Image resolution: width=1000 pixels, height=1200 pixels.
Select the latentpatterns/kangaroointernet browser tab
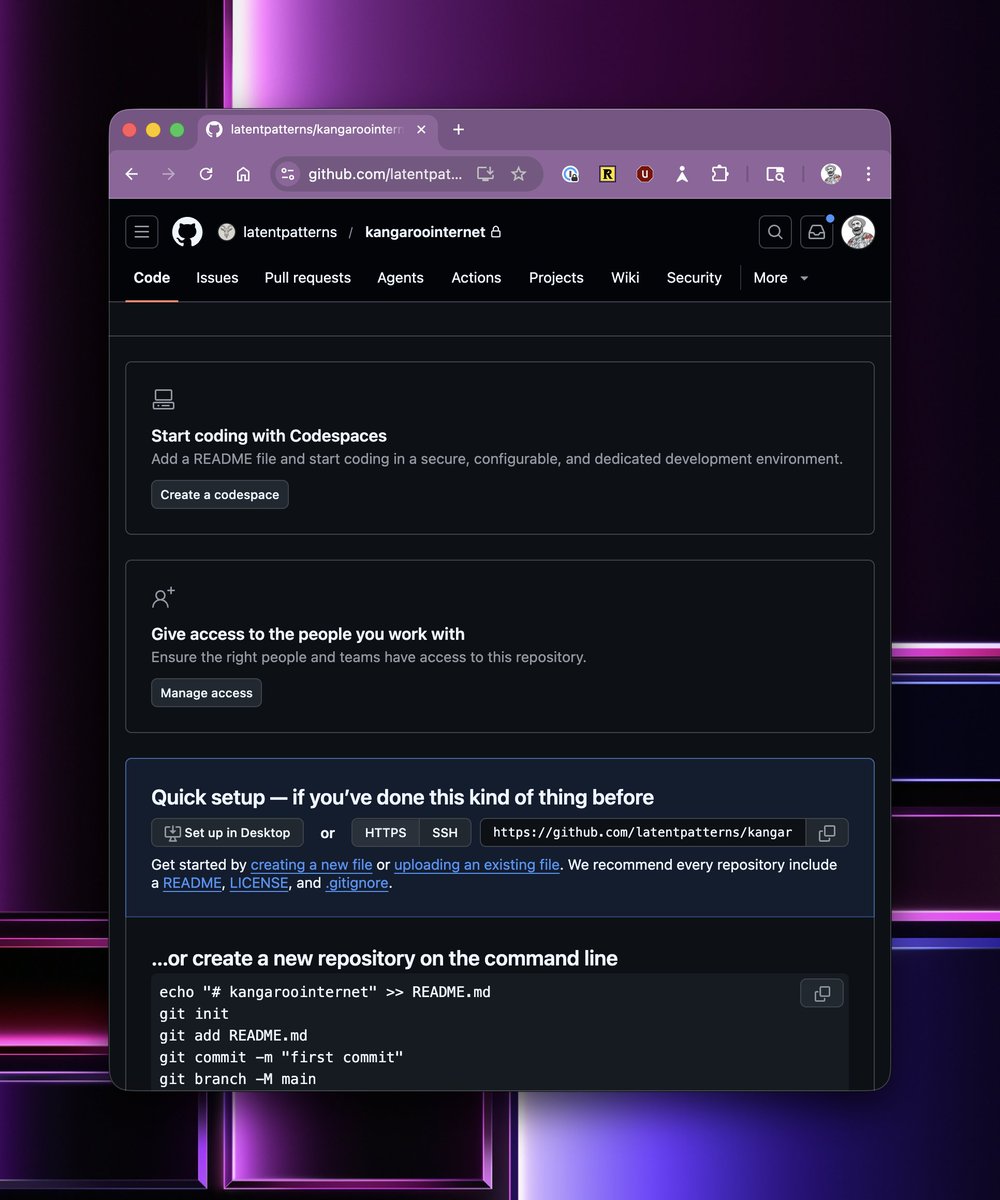pyautogui.click(x=318, y=130)
